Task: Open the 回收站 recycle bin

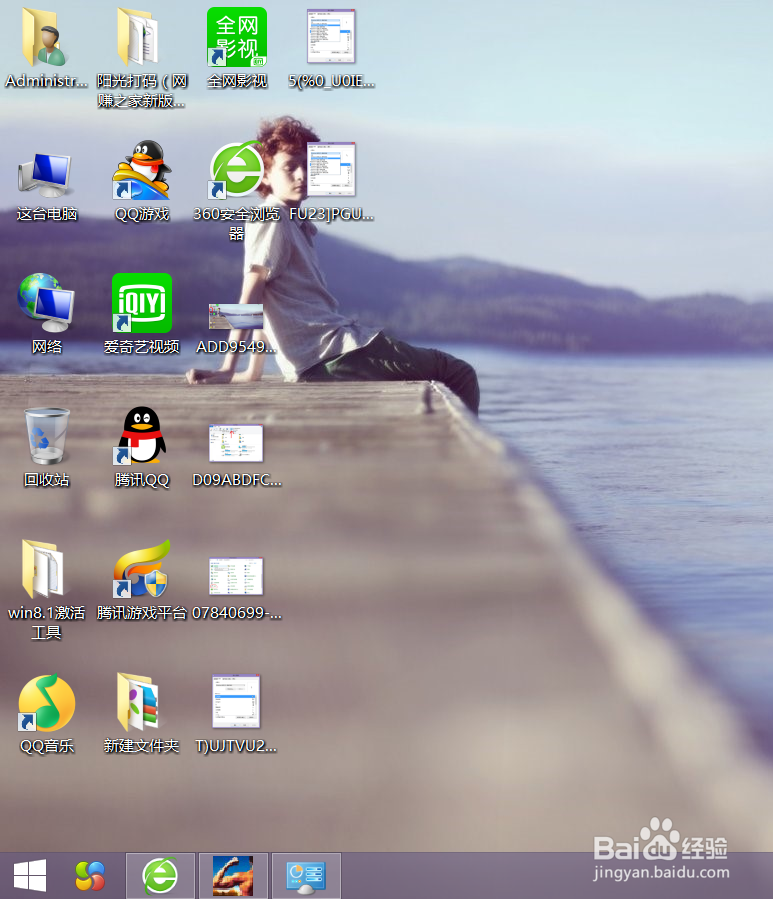Action: (46, 436)
